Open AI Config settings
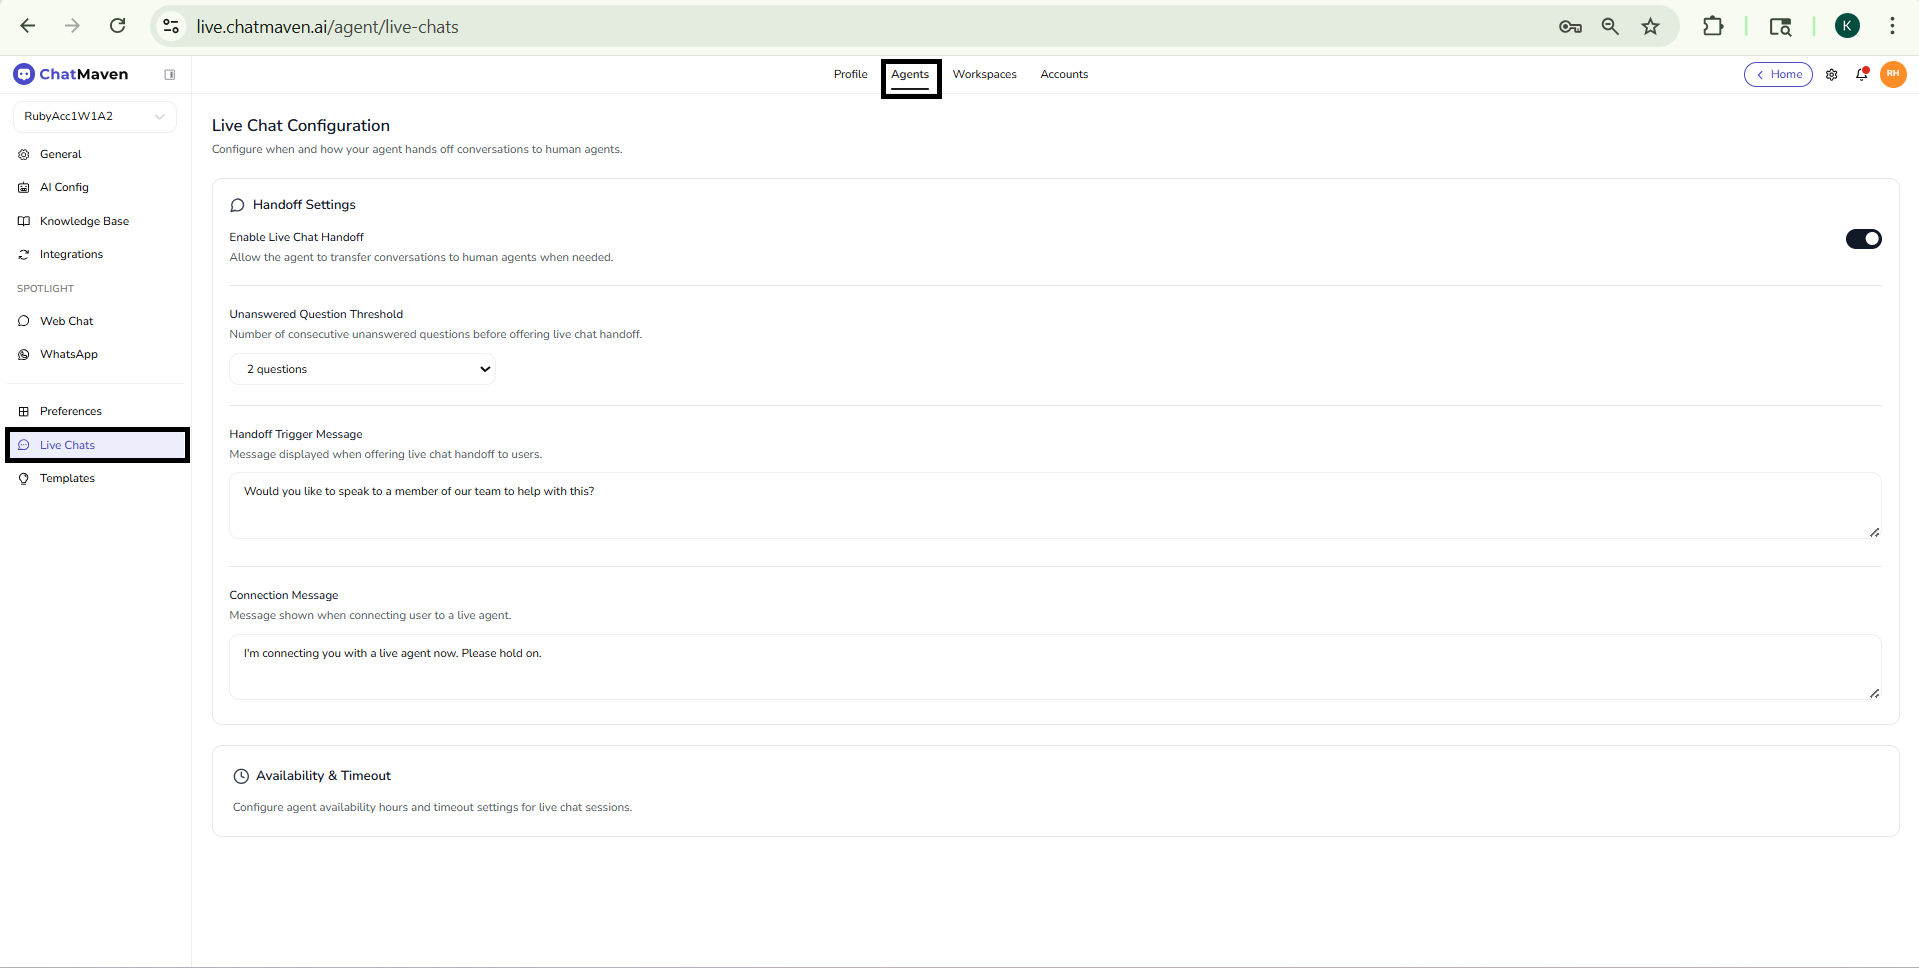This screenshot has width=1919, height=968. (x=64, y=187)
